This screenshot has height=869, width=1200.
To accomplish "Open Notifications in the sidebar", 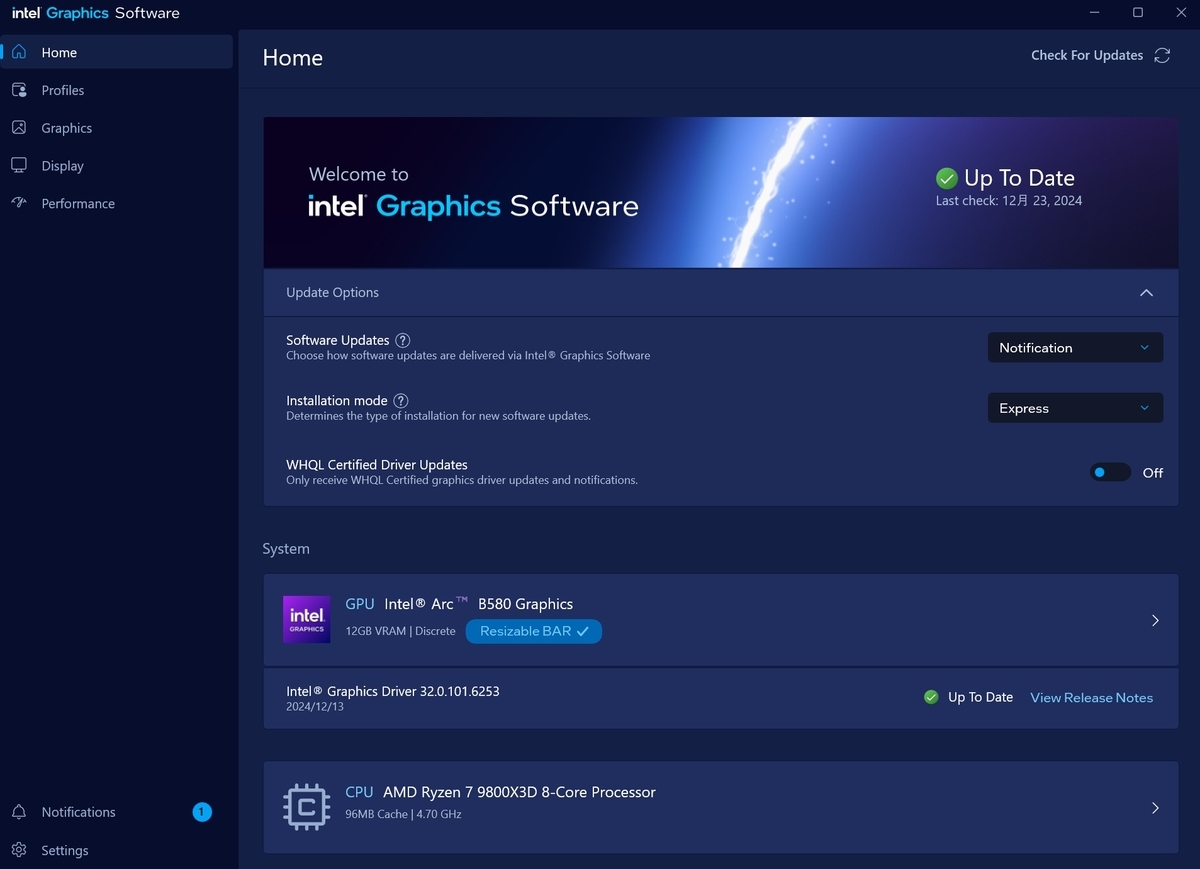I will (x=117, y=812).
